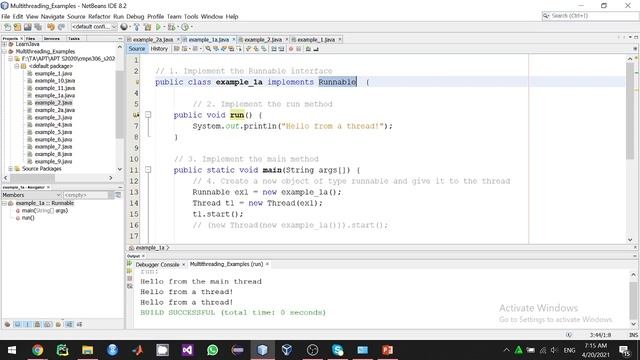Click the Redo toolbar icon

tap(61, 27)
